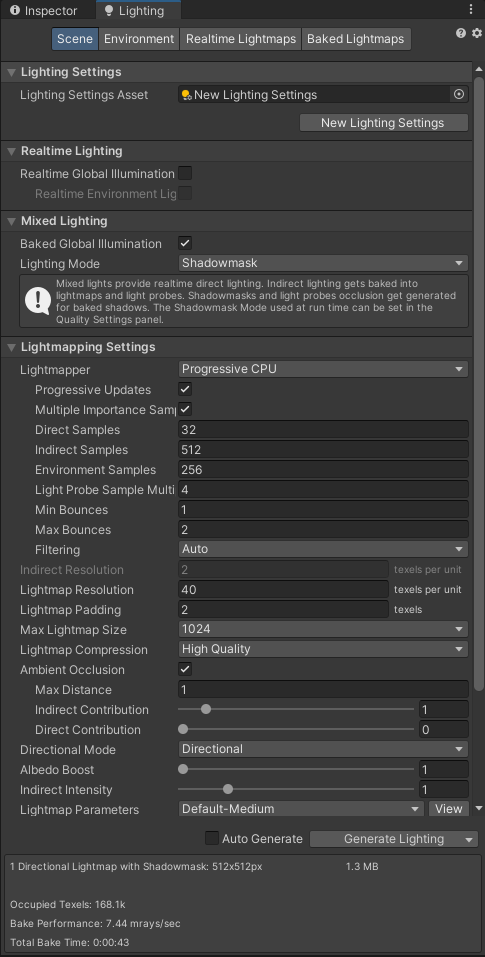The width and height of the screenshot is (485, 957).
Task: Enable Realtime Global Illumination checkbox
Action: pos(185,173)
